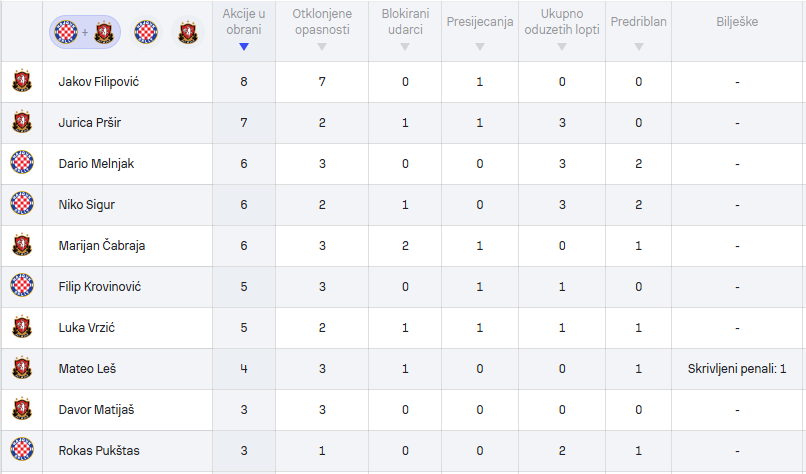Sort by Blokirani udarci arrow
Image resolution: width=806 pixels, height=474 pixels.
click(405, 47)
